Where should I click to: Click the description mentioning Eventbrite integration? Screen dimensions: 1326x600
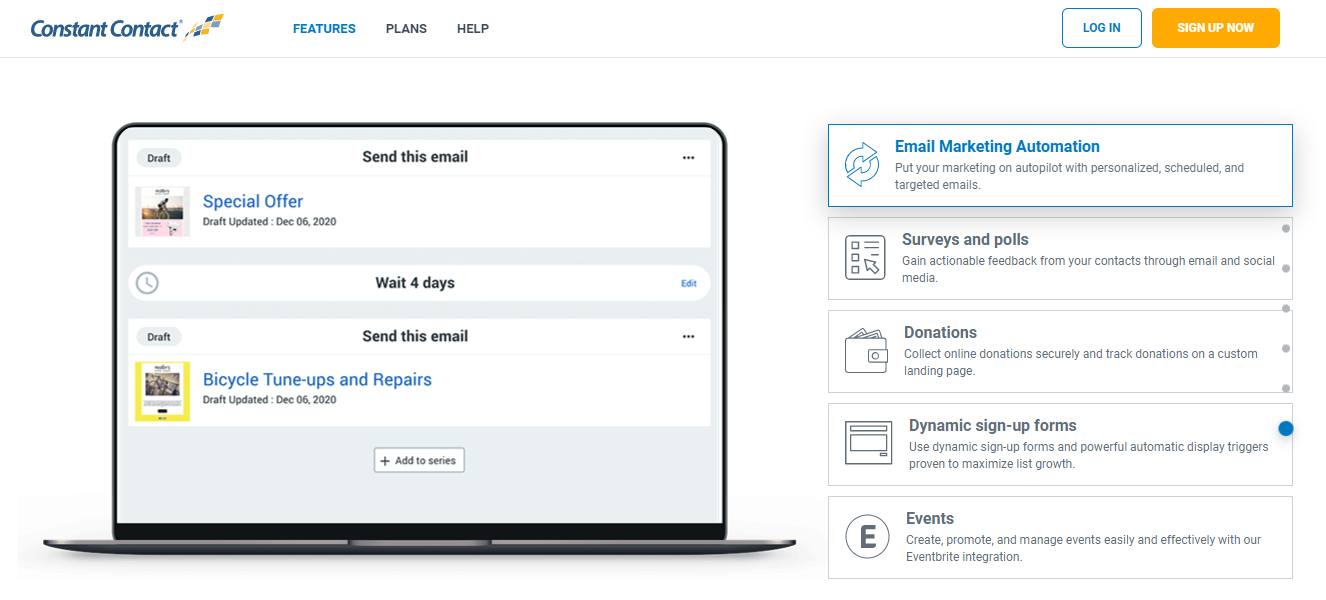pos(1084,548)
